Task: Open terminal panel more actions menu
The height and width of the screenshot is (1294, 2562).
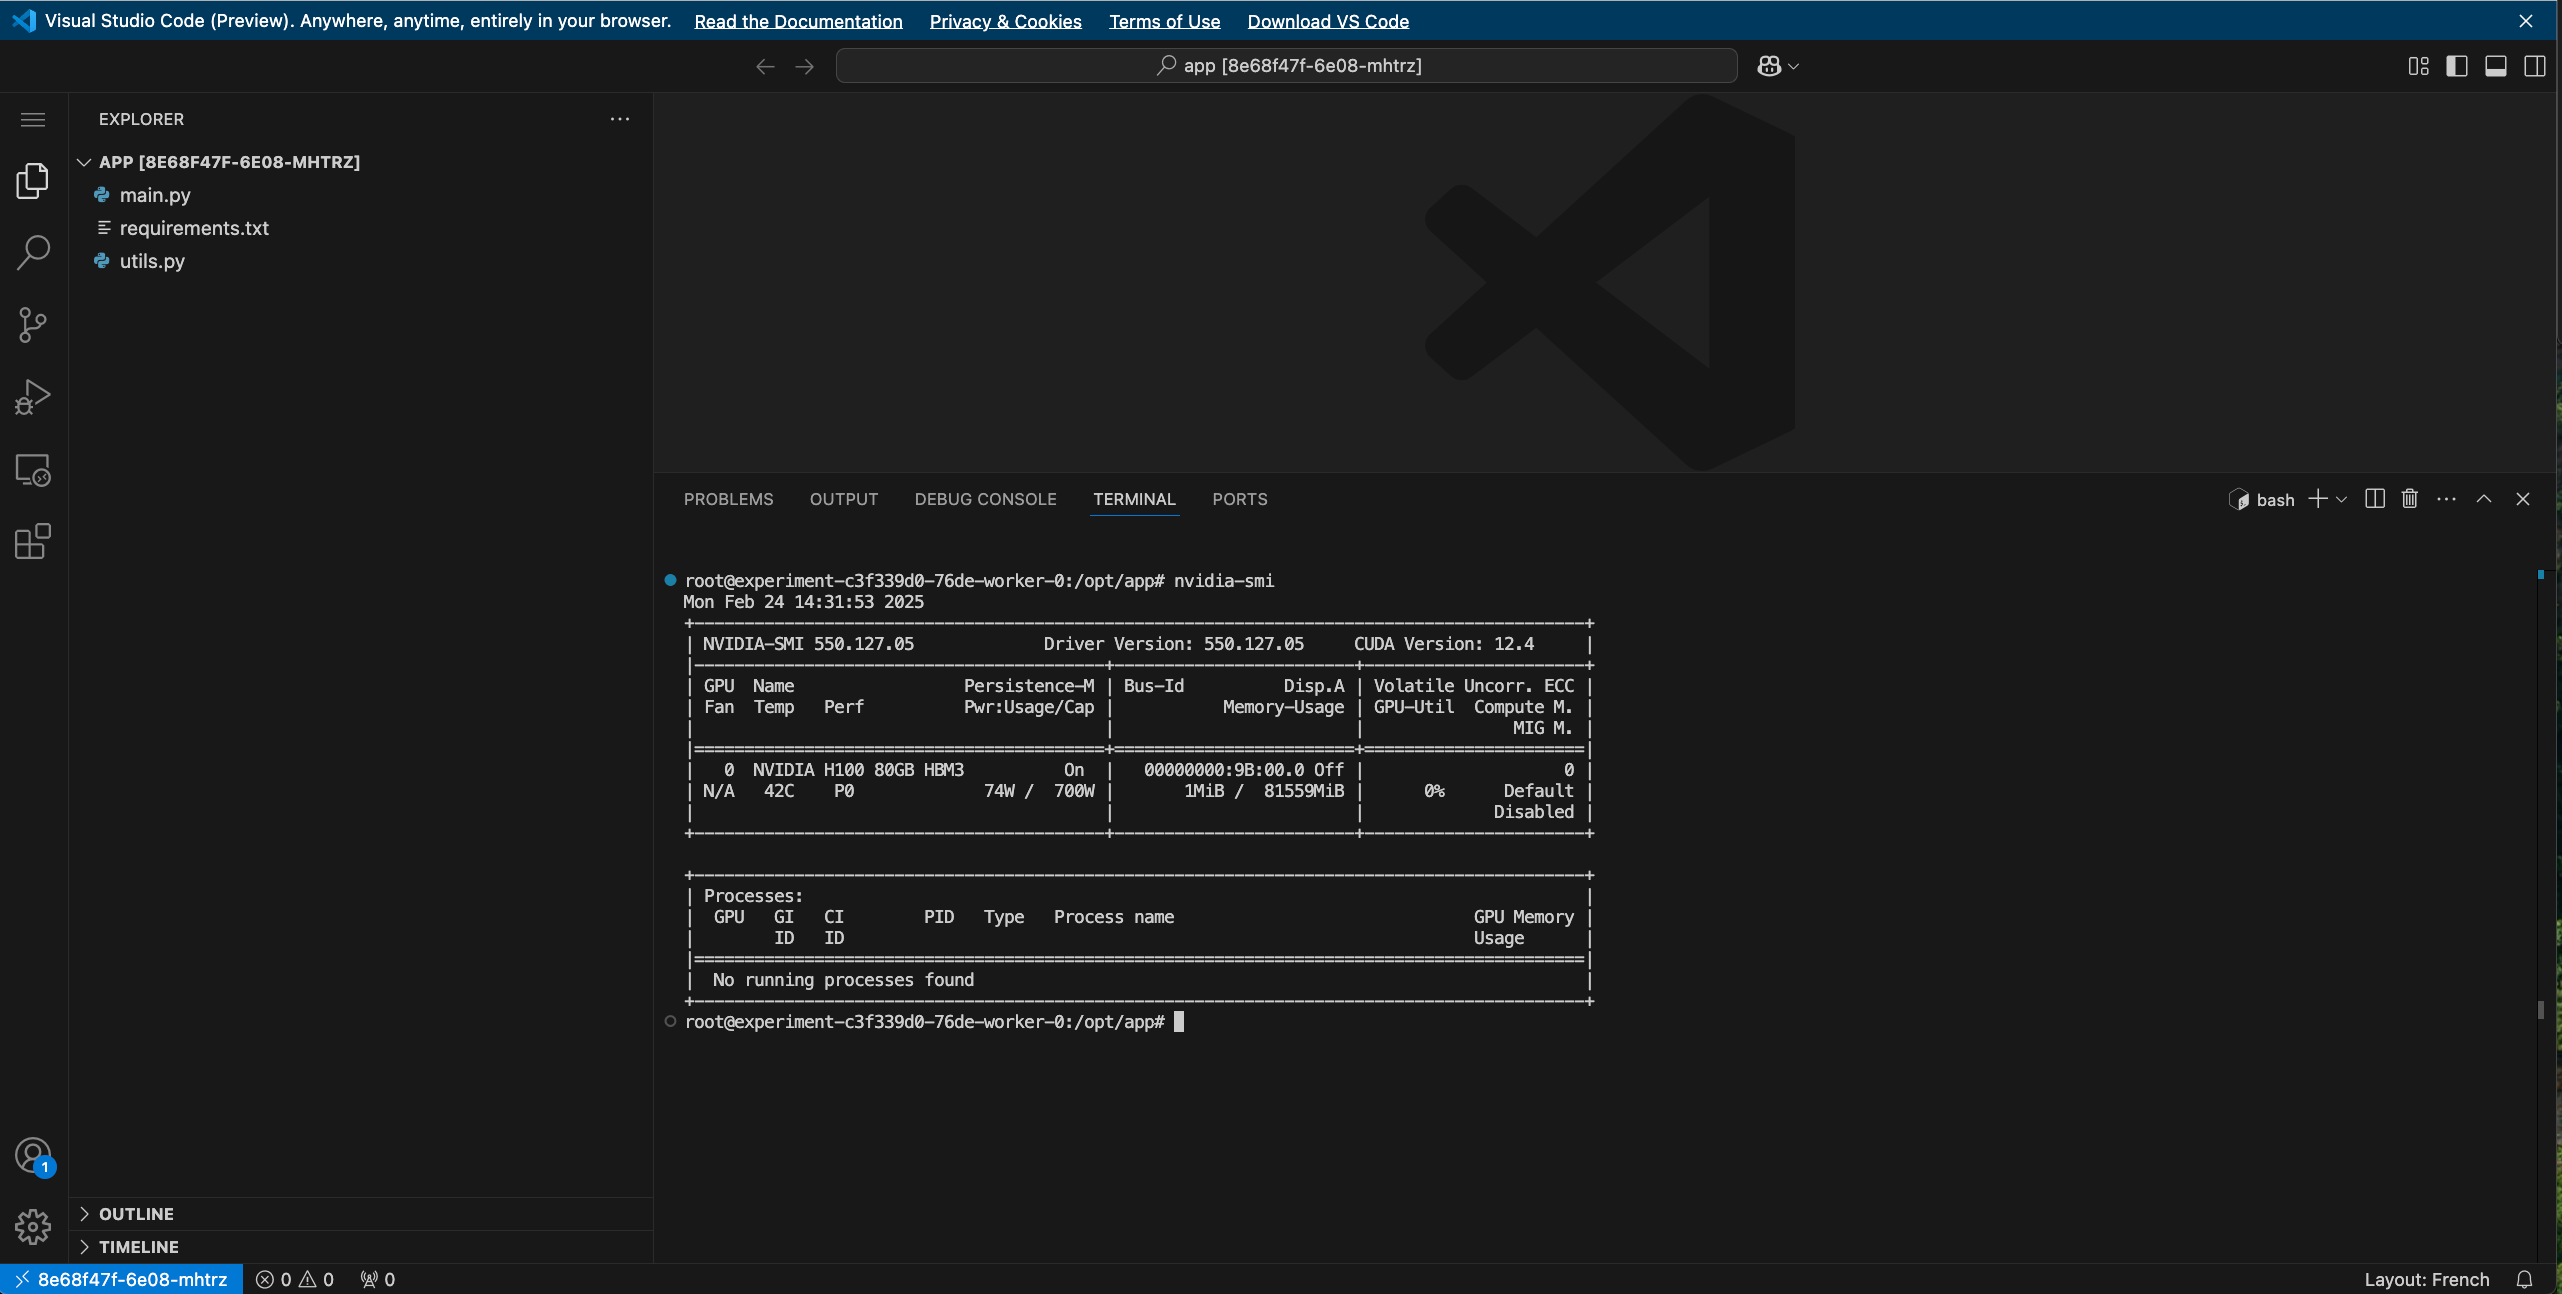Action: point(2446,499)
